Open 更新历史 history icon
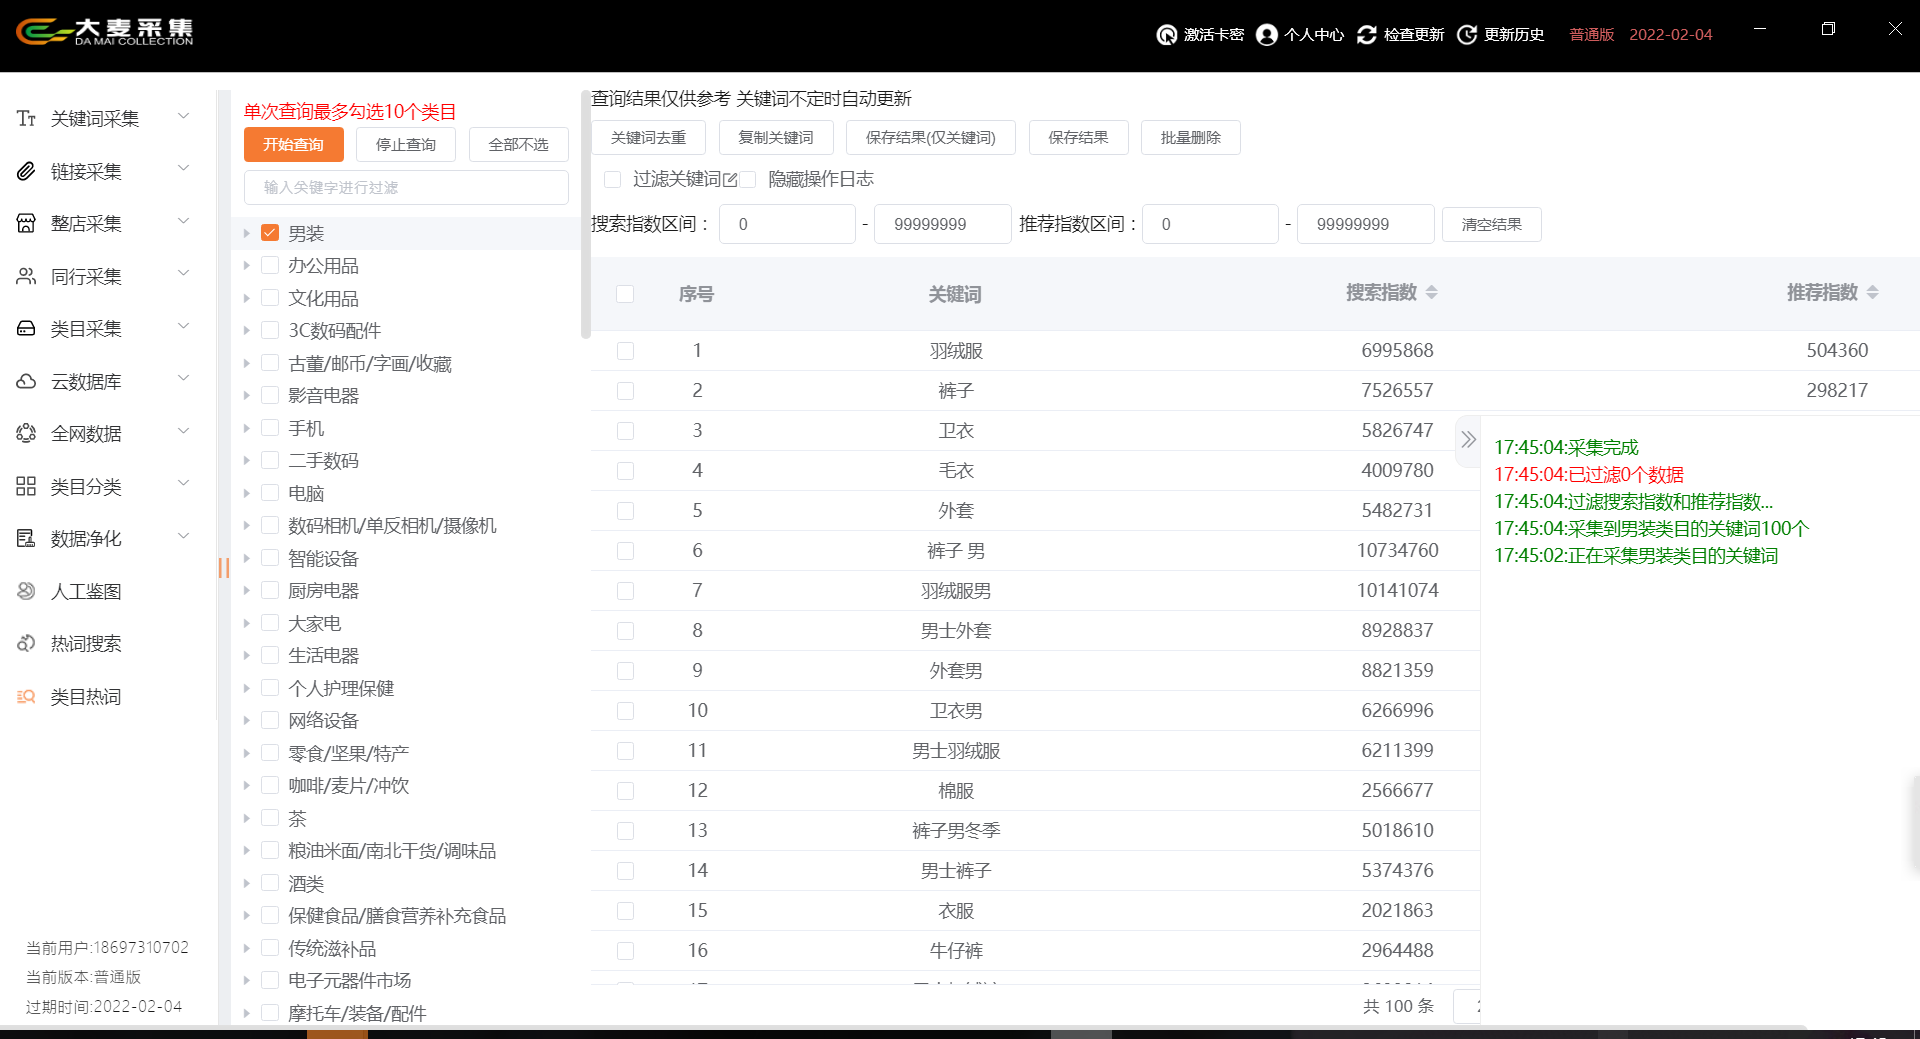Viewport: 1920px width, 1039px height. click(x=1467, y=35)
